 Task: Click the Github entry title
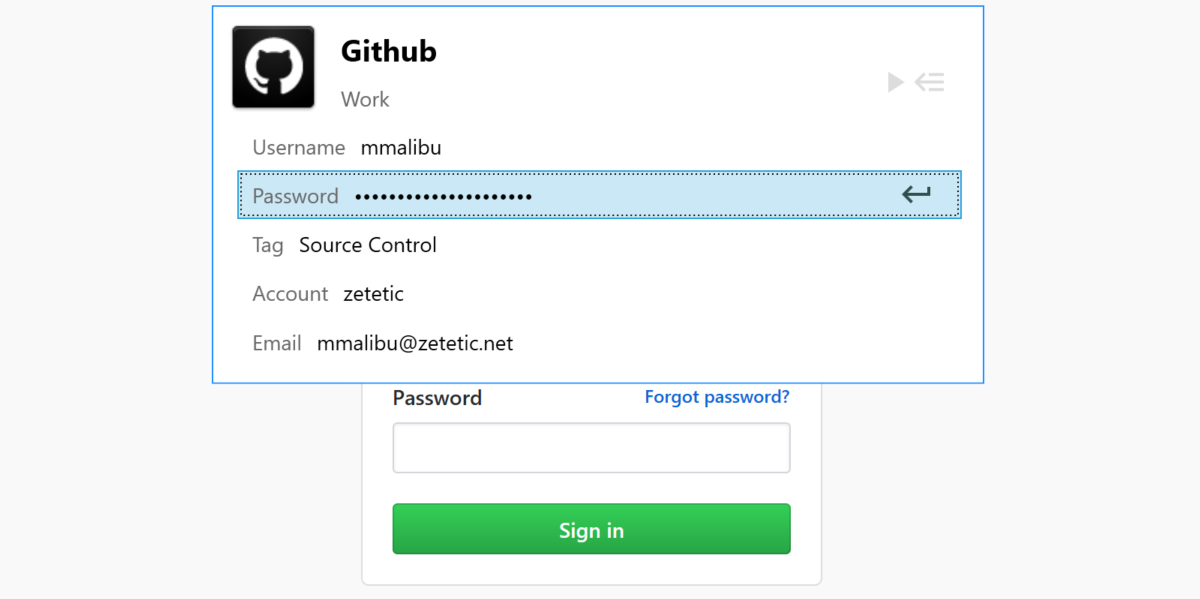click(389, 51)
